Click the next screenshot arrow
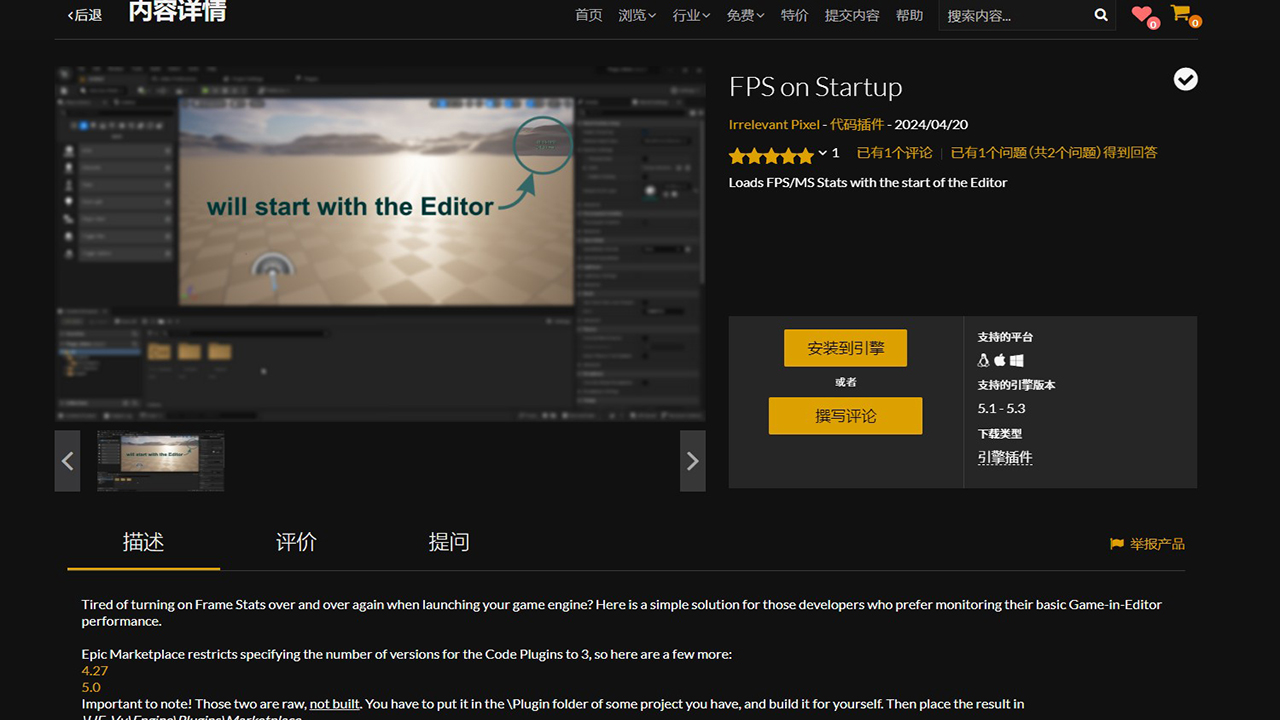 [x=692, y=461]
